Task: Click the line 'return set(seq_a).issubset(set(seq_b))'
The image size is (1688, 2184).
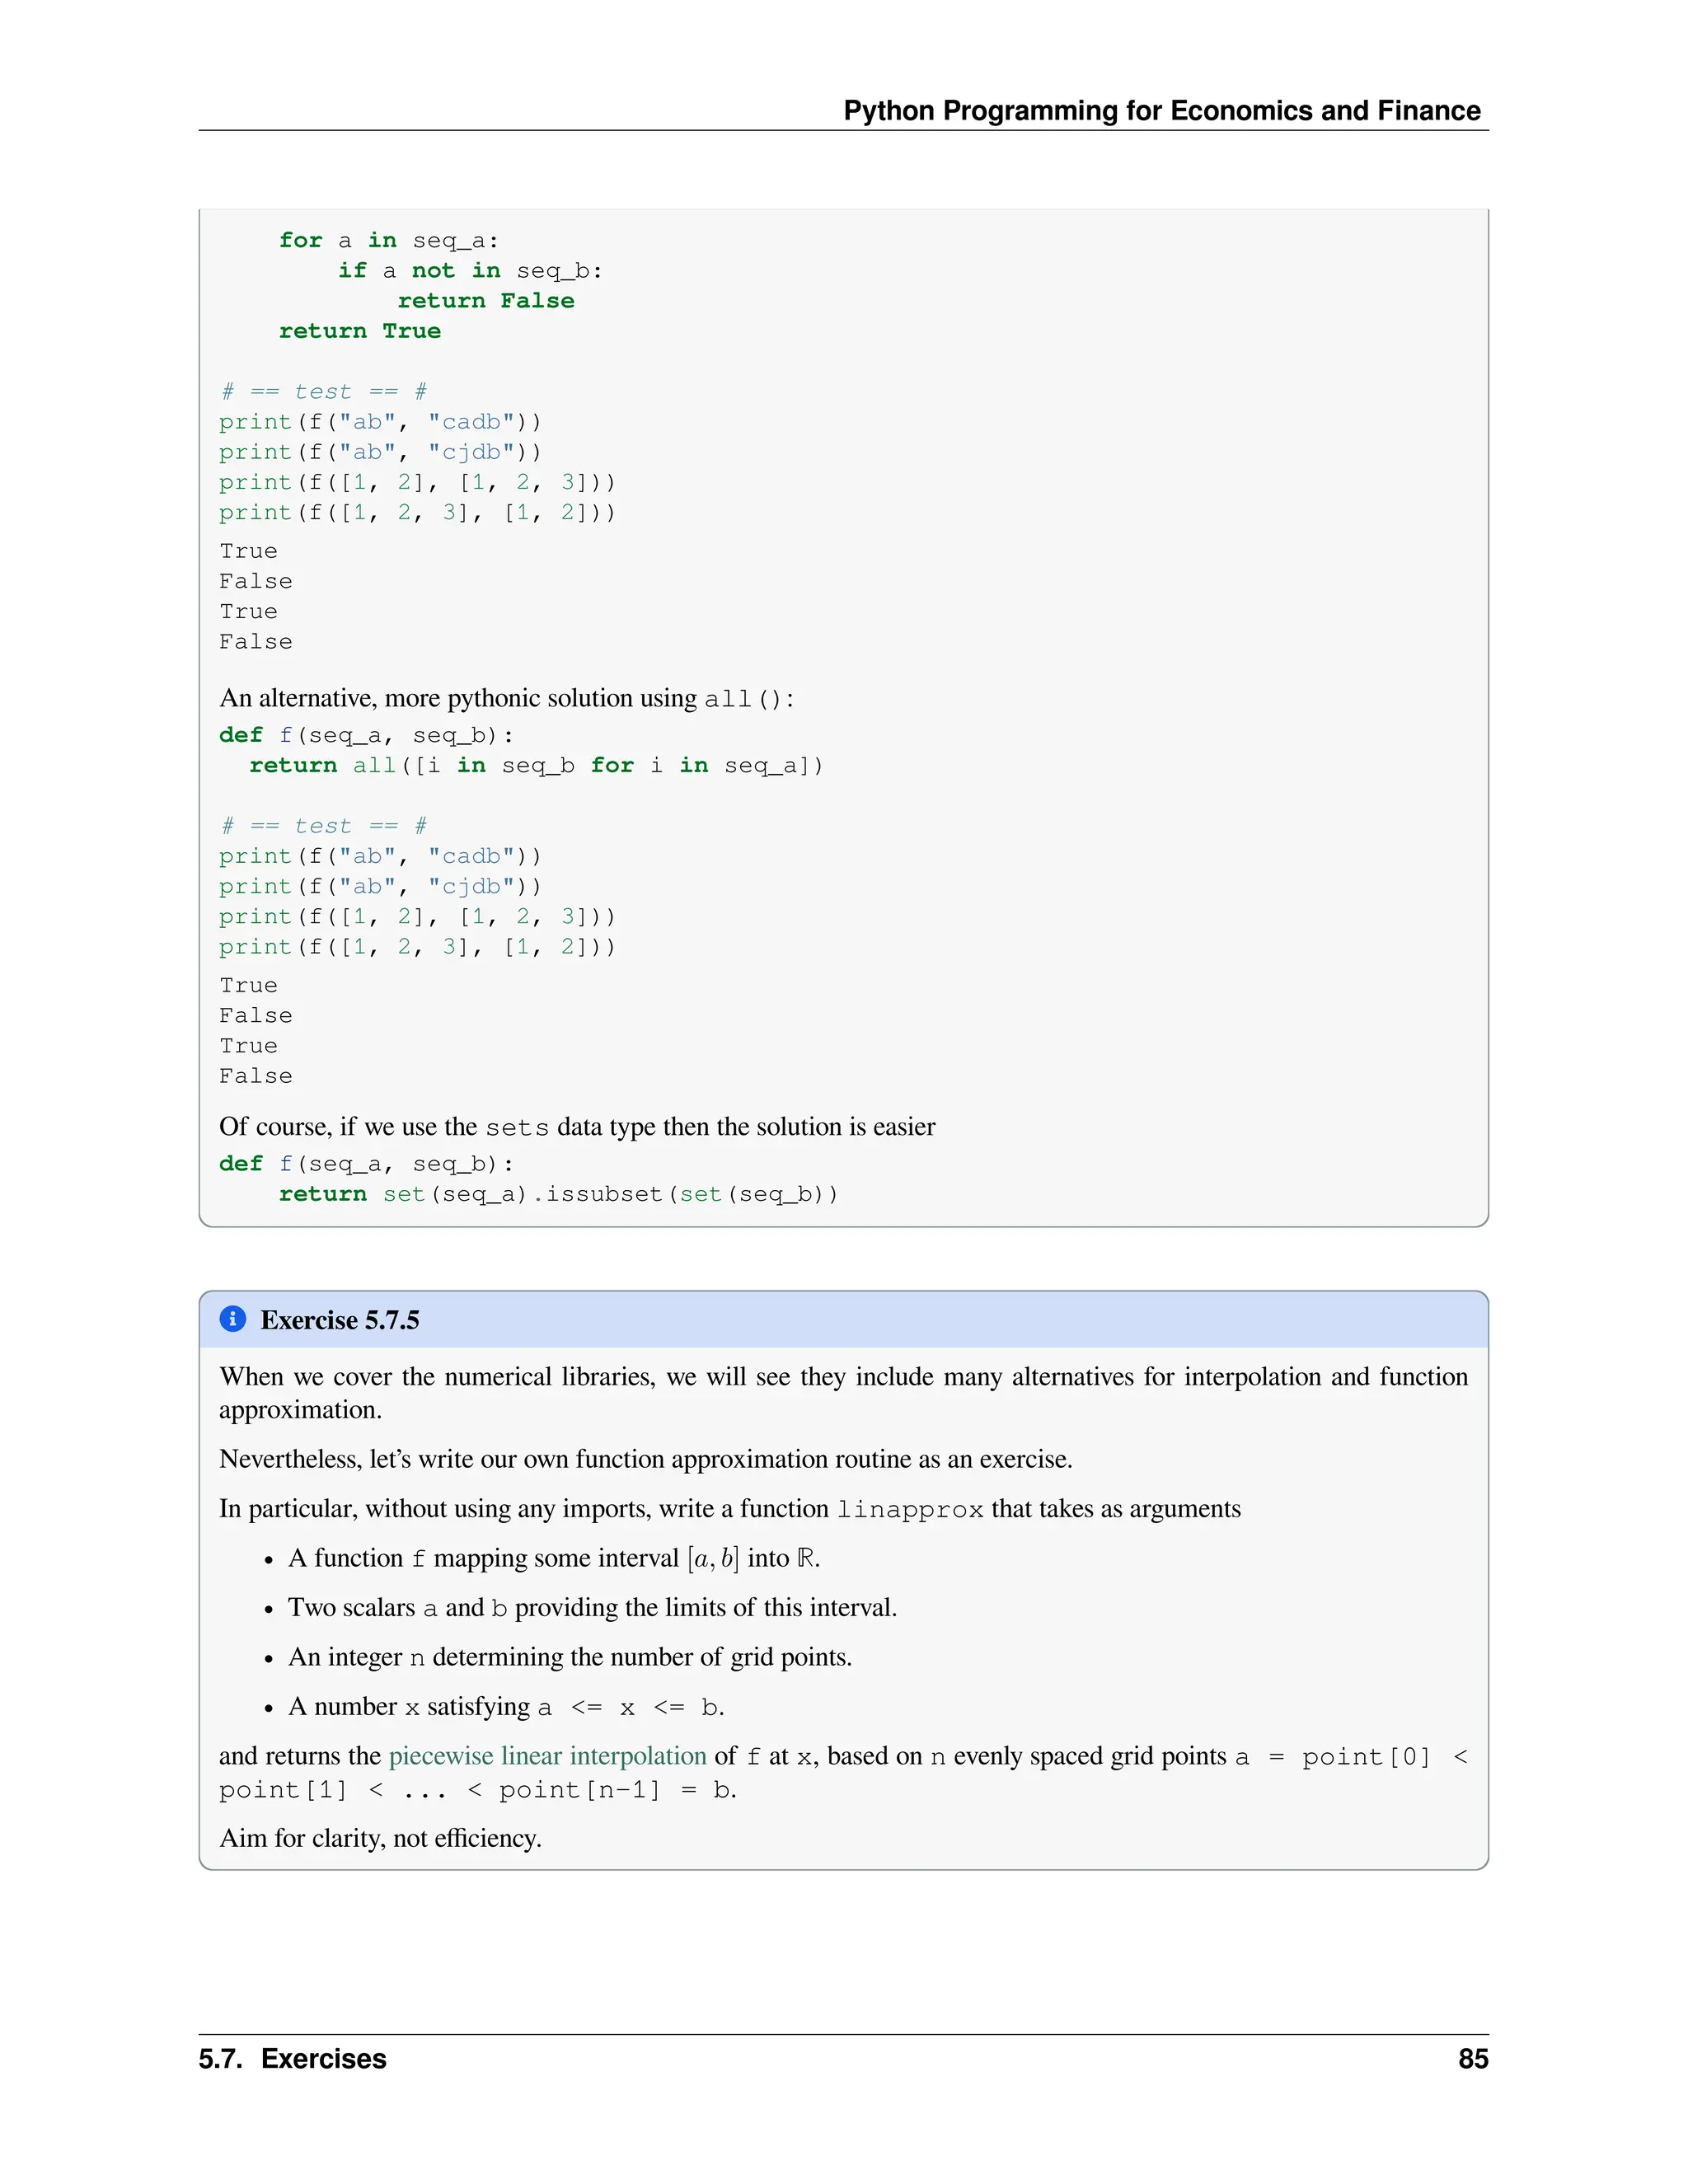Action: click(558, 1194)
